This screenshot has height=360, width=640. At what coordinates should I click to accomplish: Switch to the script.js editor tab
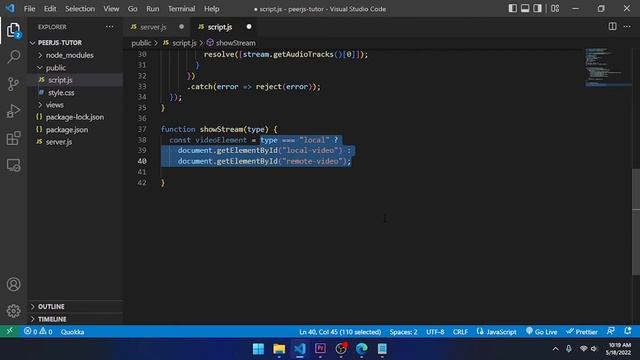[225, 27]
